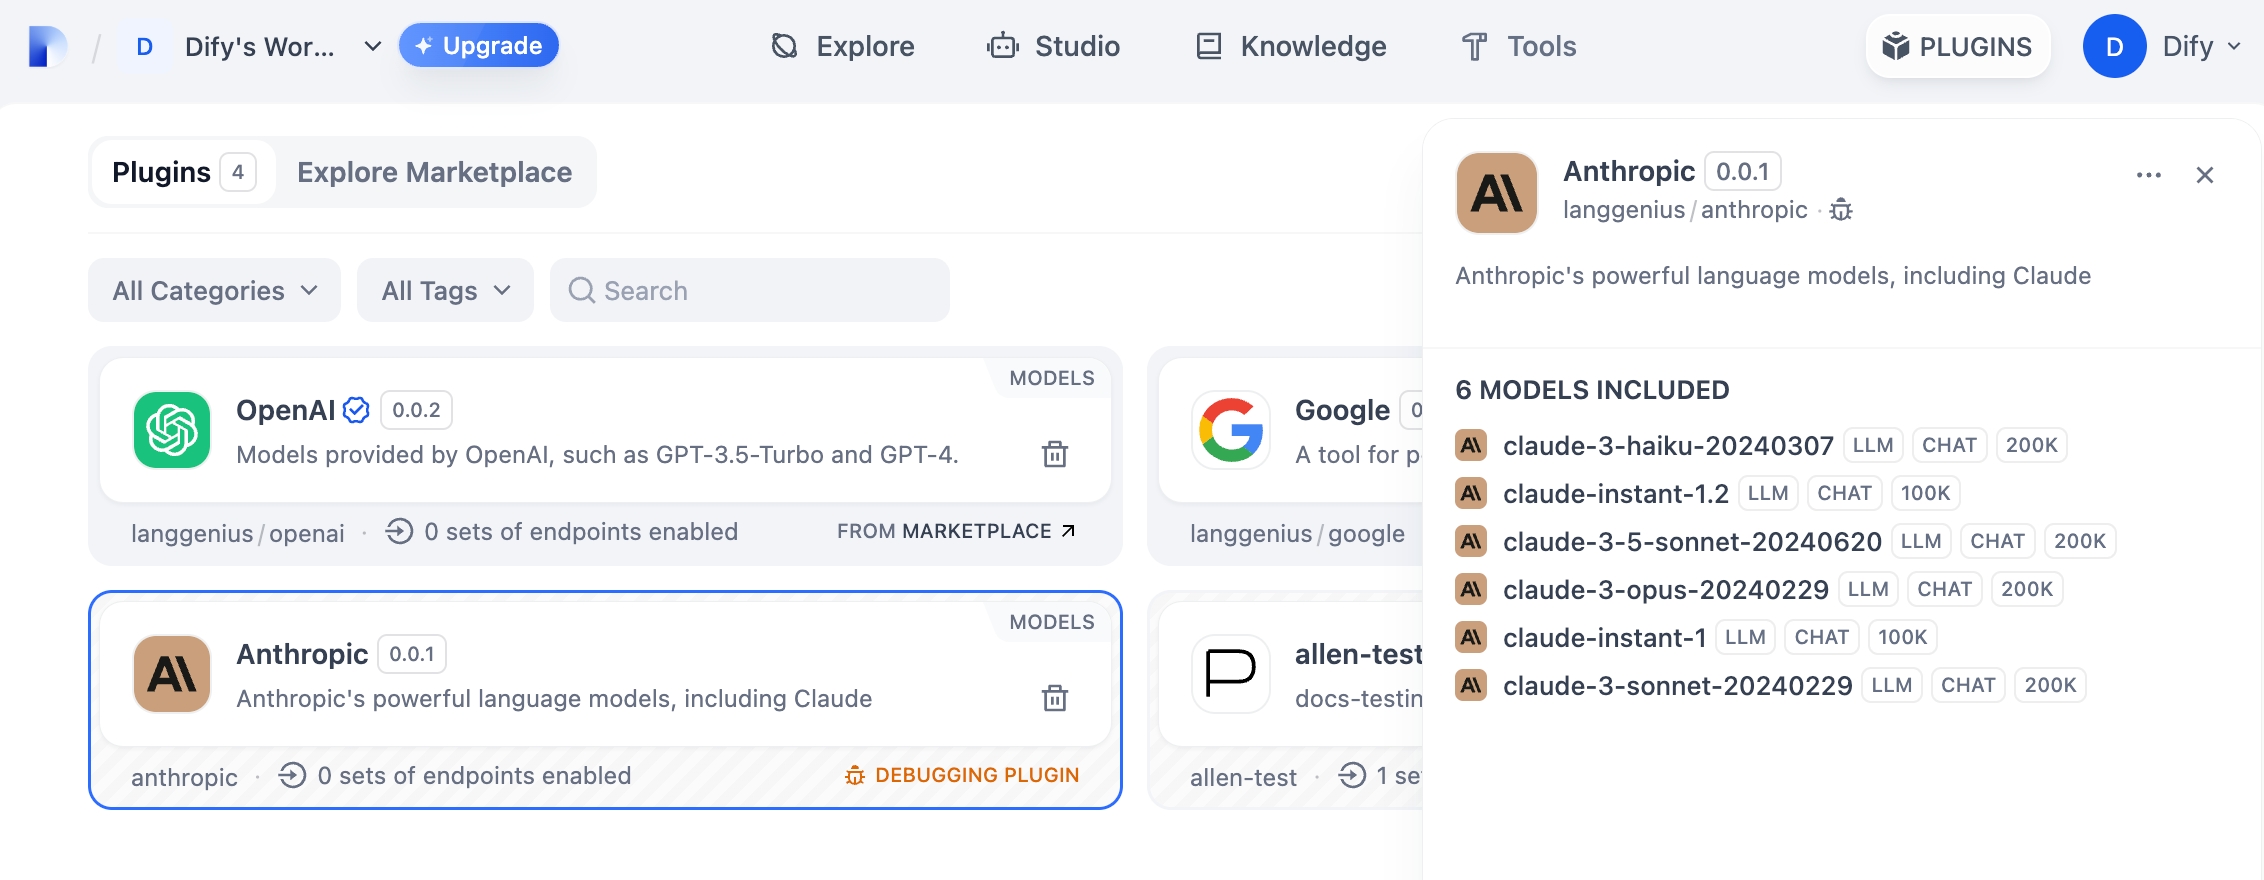Open the All Tags filter dropdown

445,291
